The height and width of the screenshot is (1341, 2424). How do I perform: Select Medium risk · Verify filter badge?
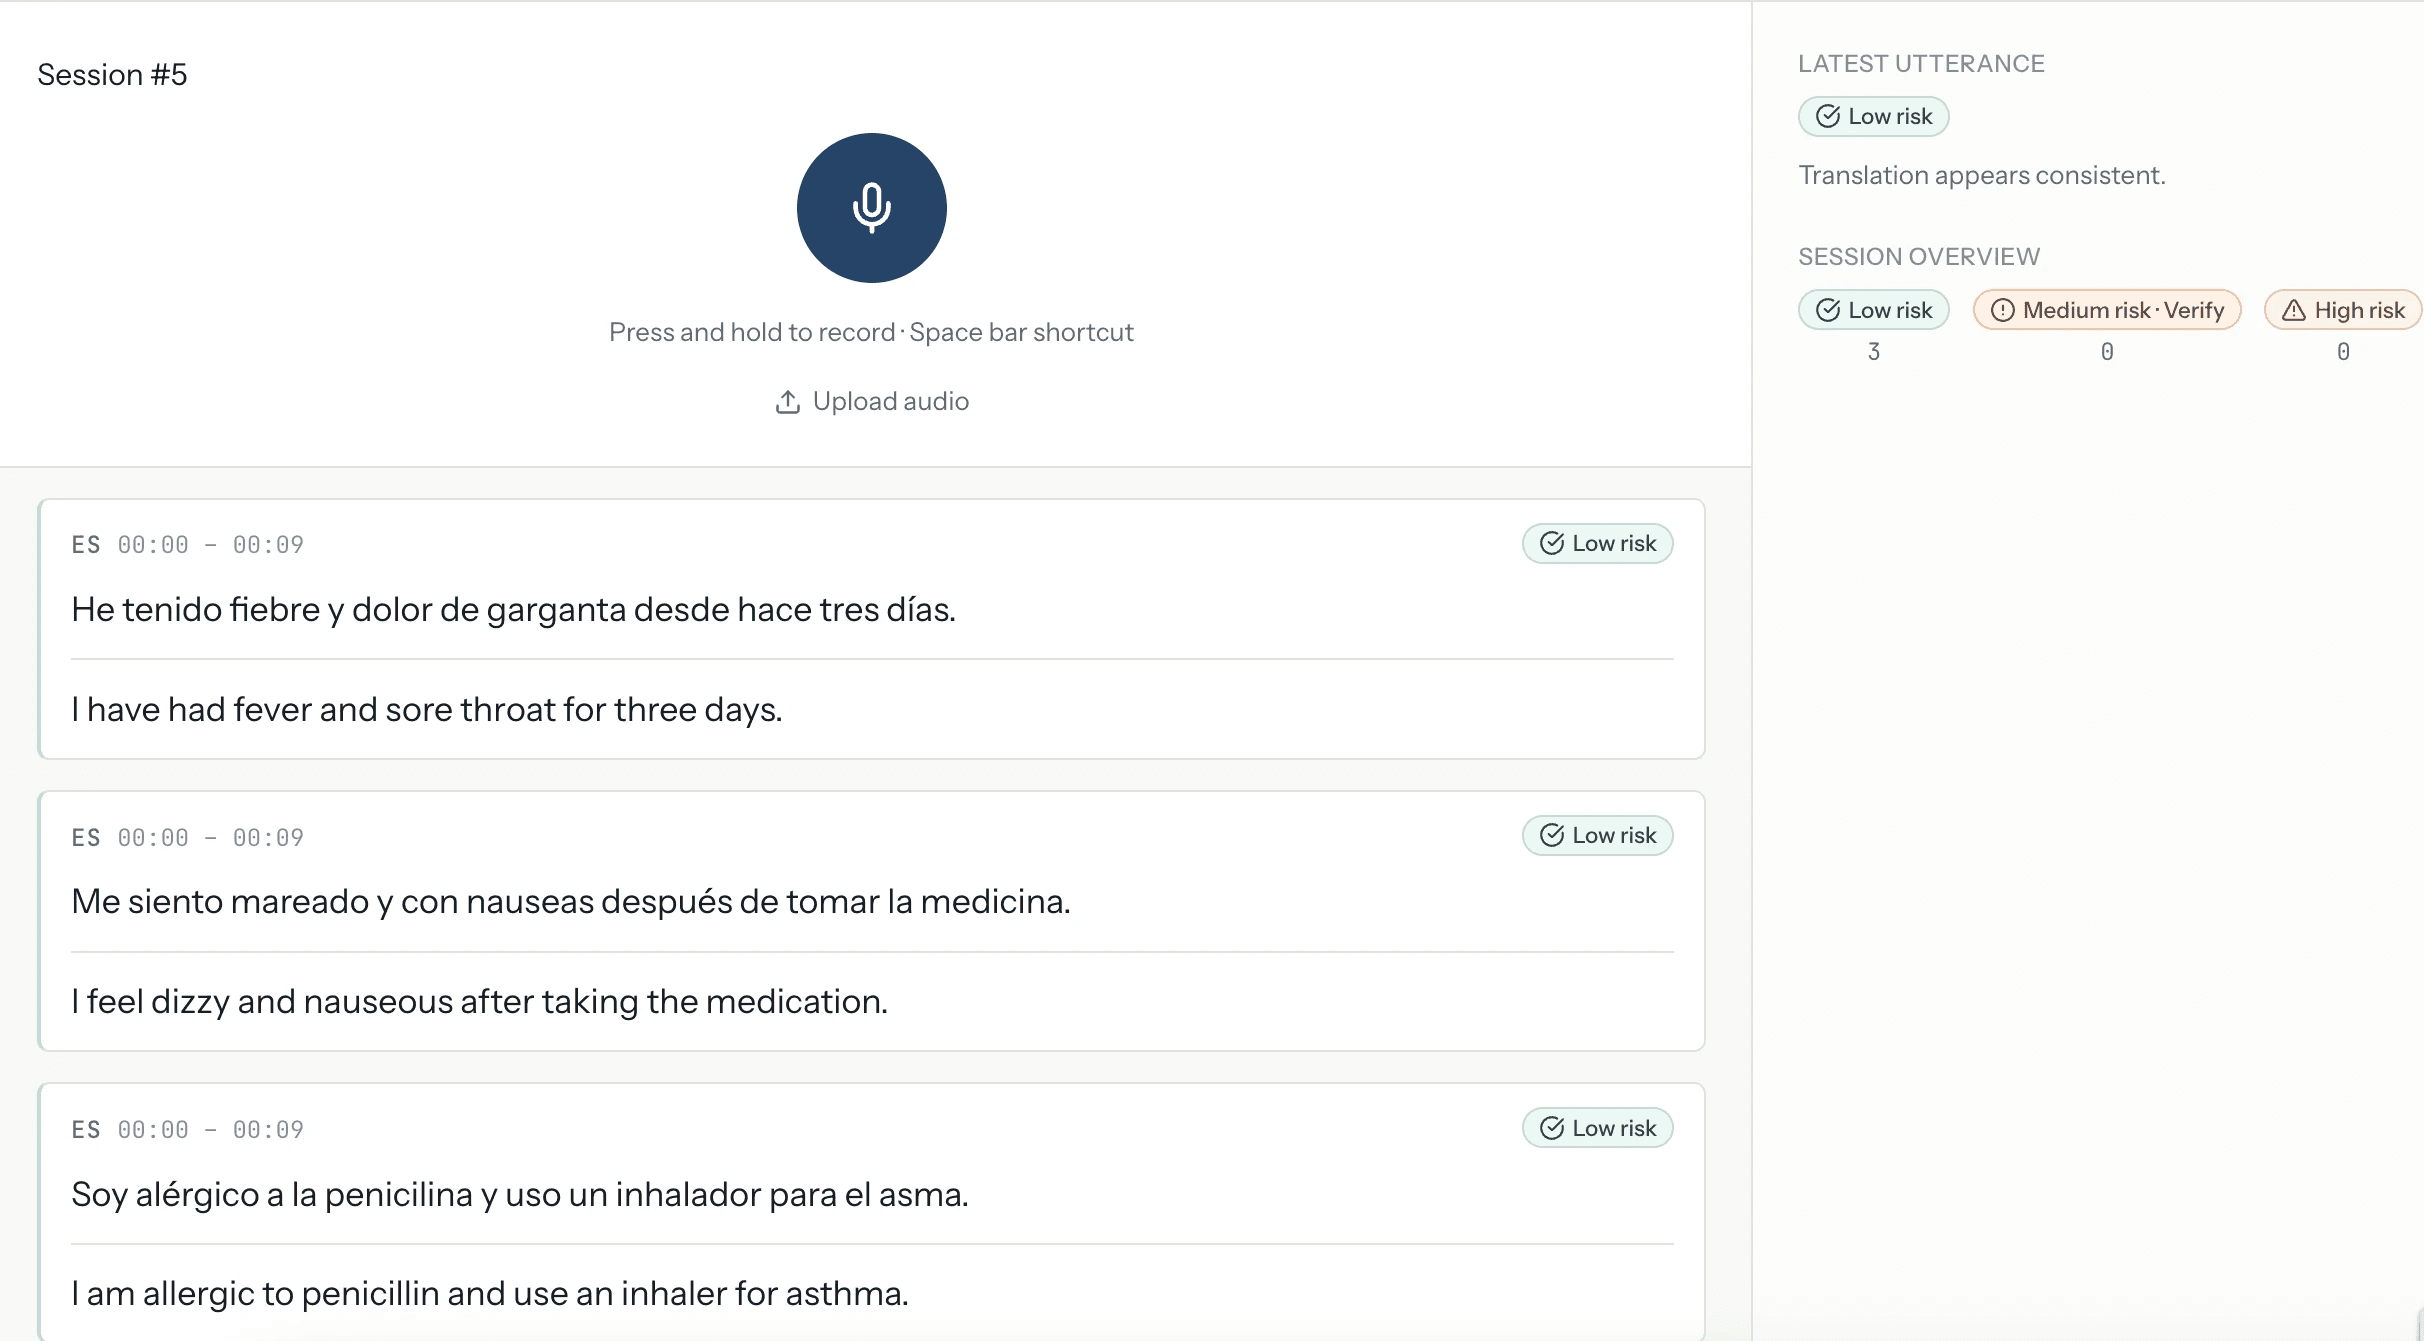tap(2106, 310)
